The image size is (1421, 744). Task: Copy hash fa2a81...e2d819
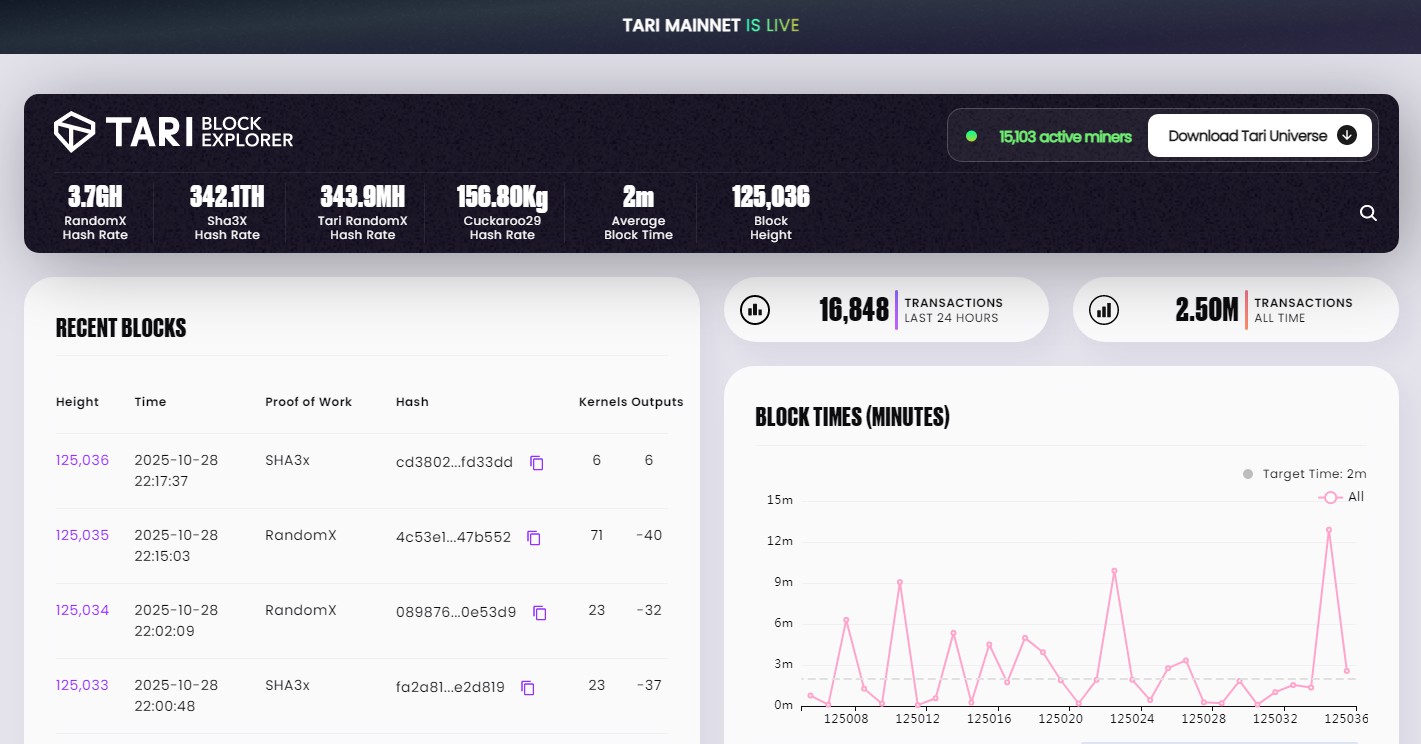click(528, 688)
